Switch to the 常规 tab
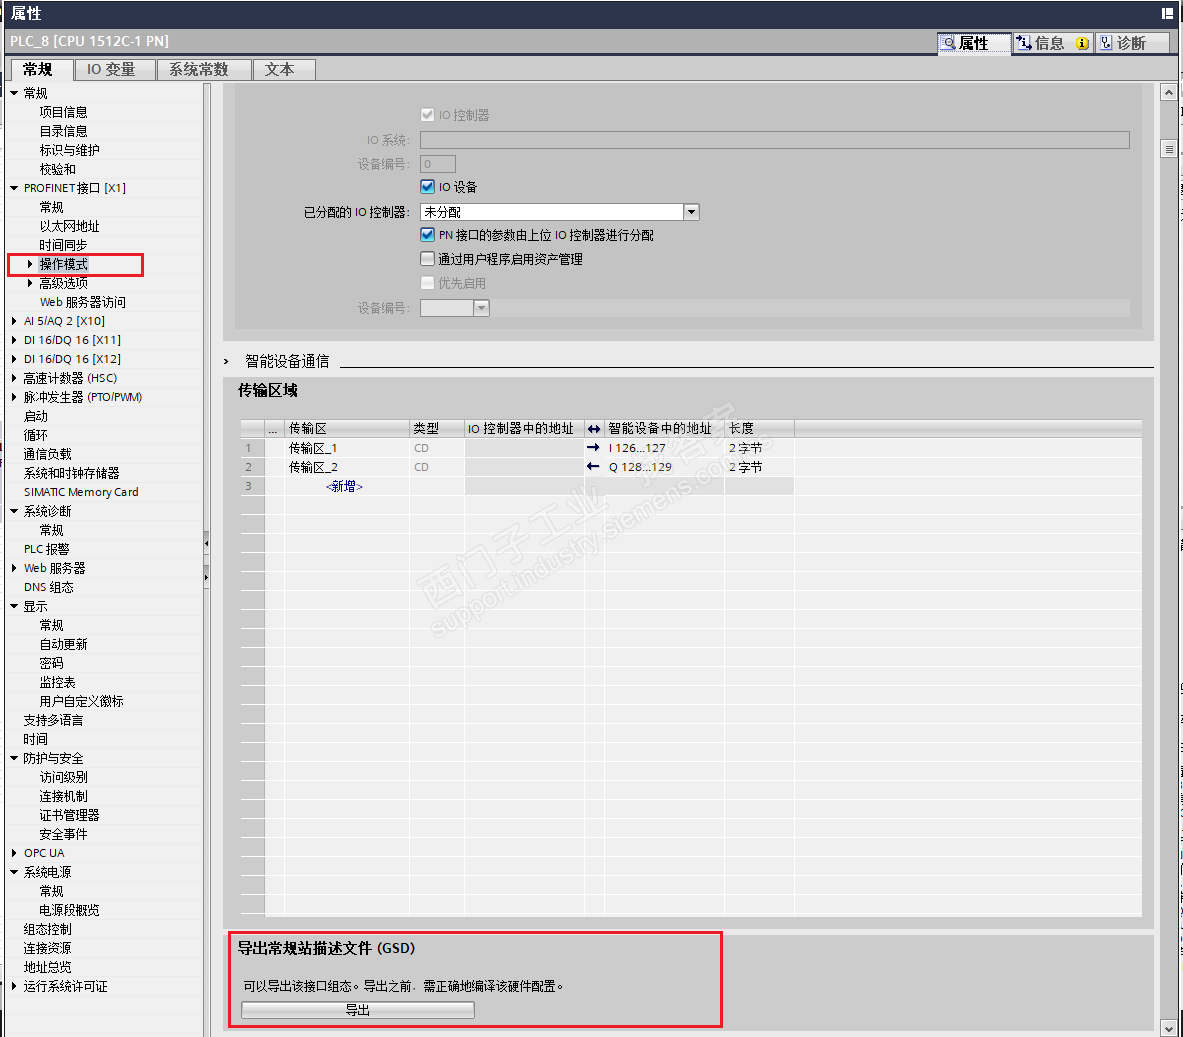 [x=38, y=69]
